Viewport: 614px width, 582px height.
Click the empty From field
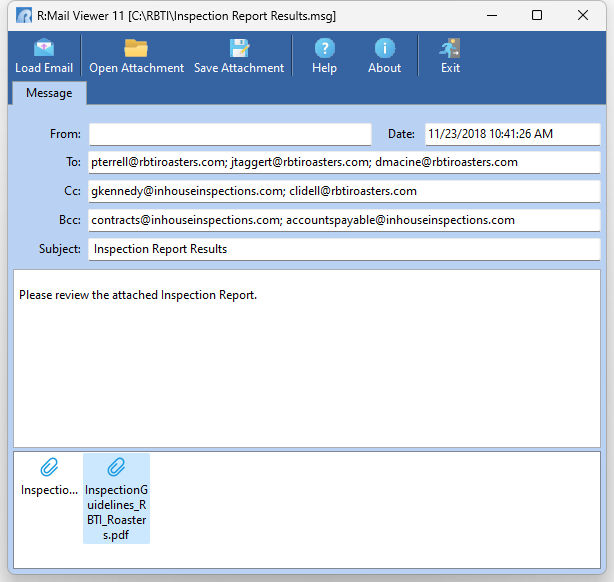pos(230,134)
